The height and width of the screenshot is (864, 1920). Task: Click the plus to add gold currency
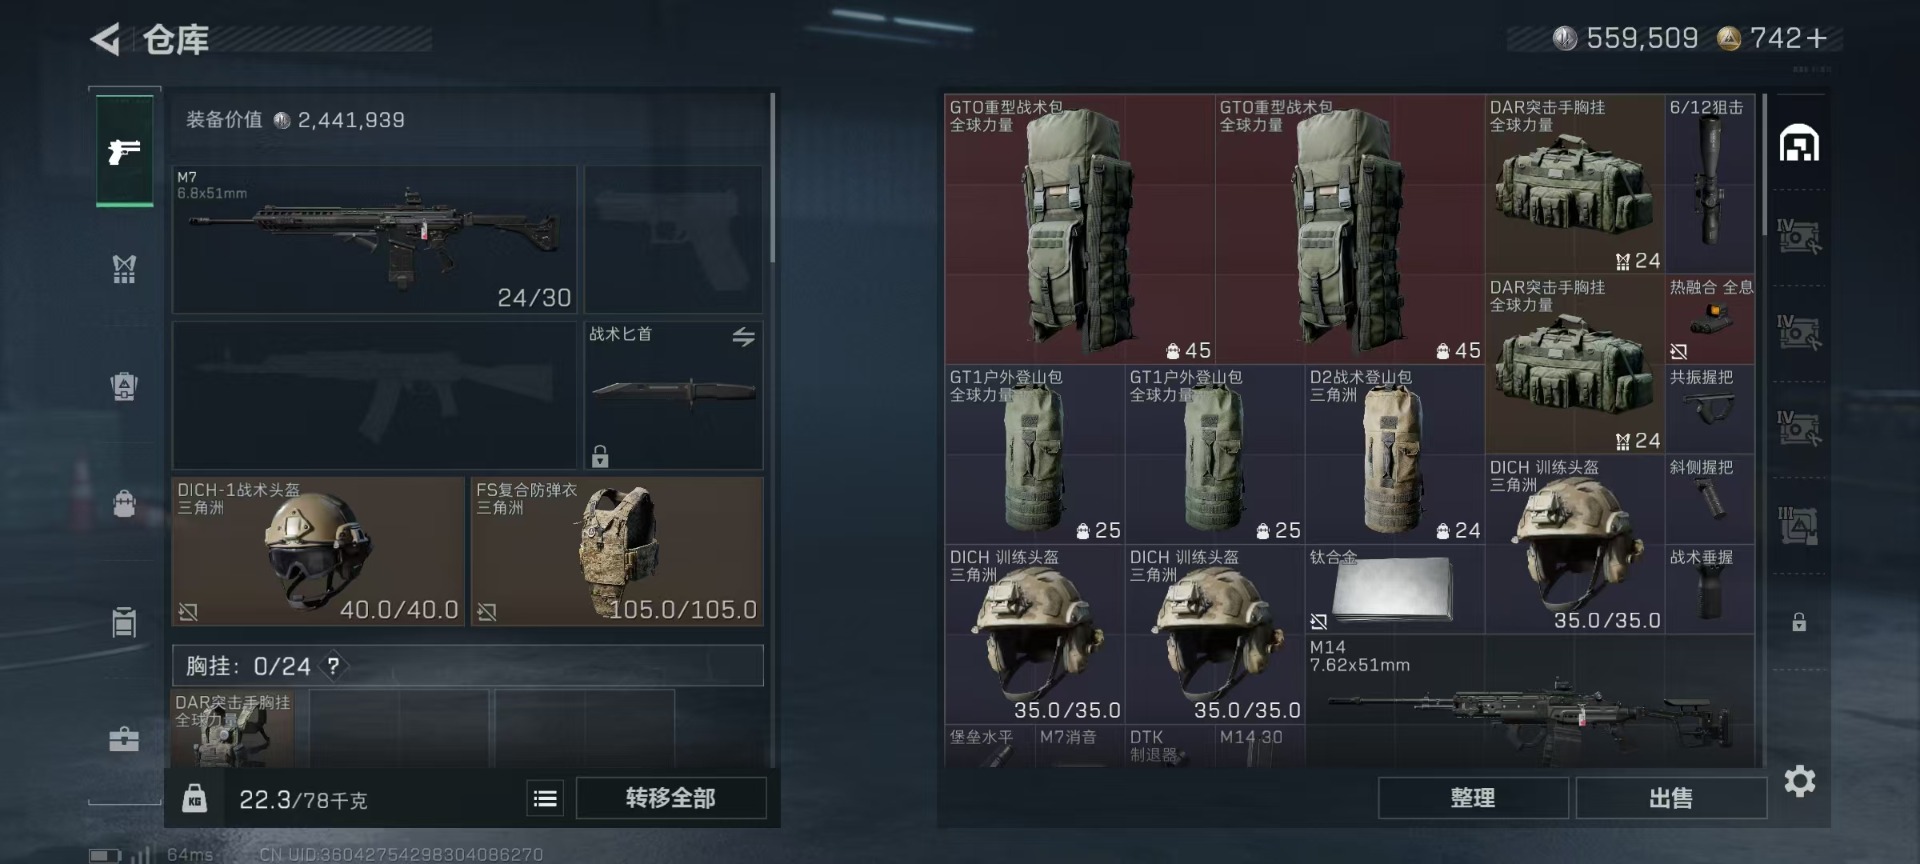pos(1817,38)
